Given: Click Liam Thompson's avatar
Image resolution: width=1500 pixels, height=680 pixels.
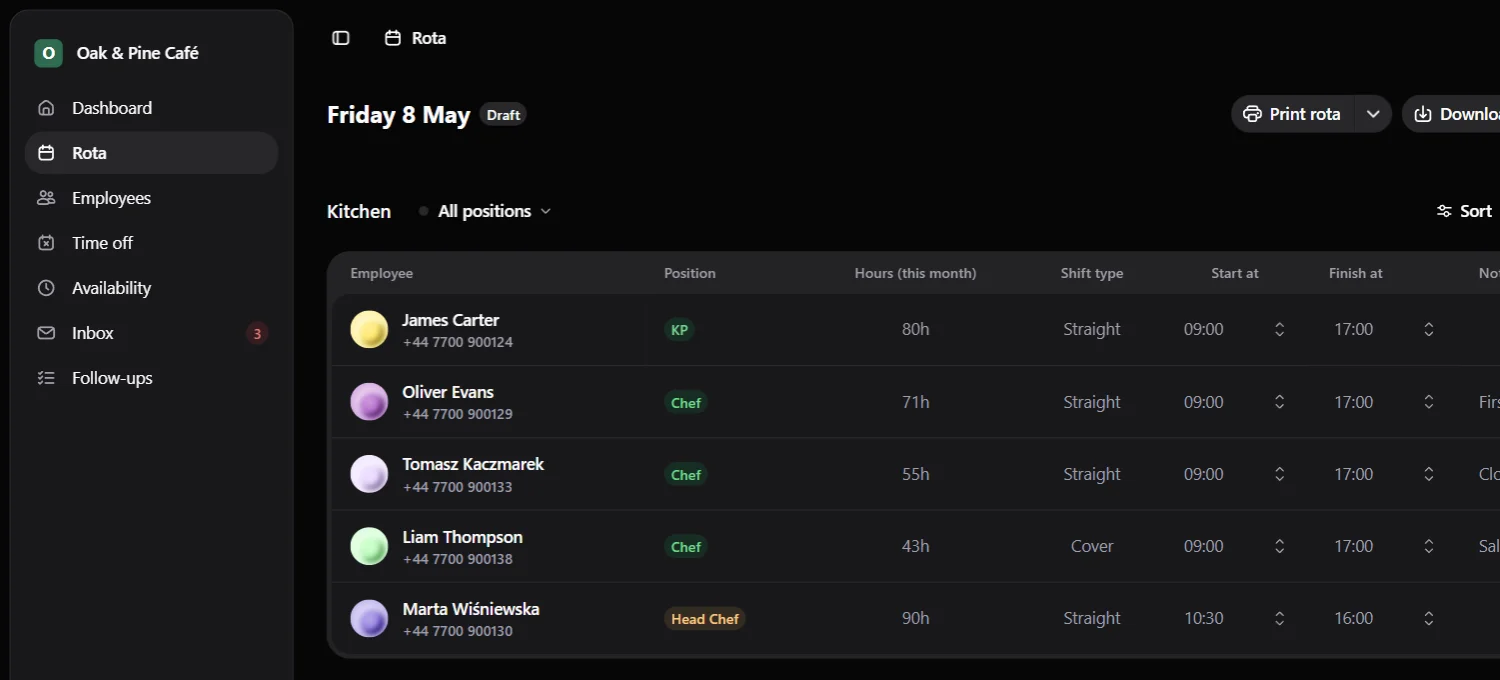Looking at the screenshot, I should point(369,546).
